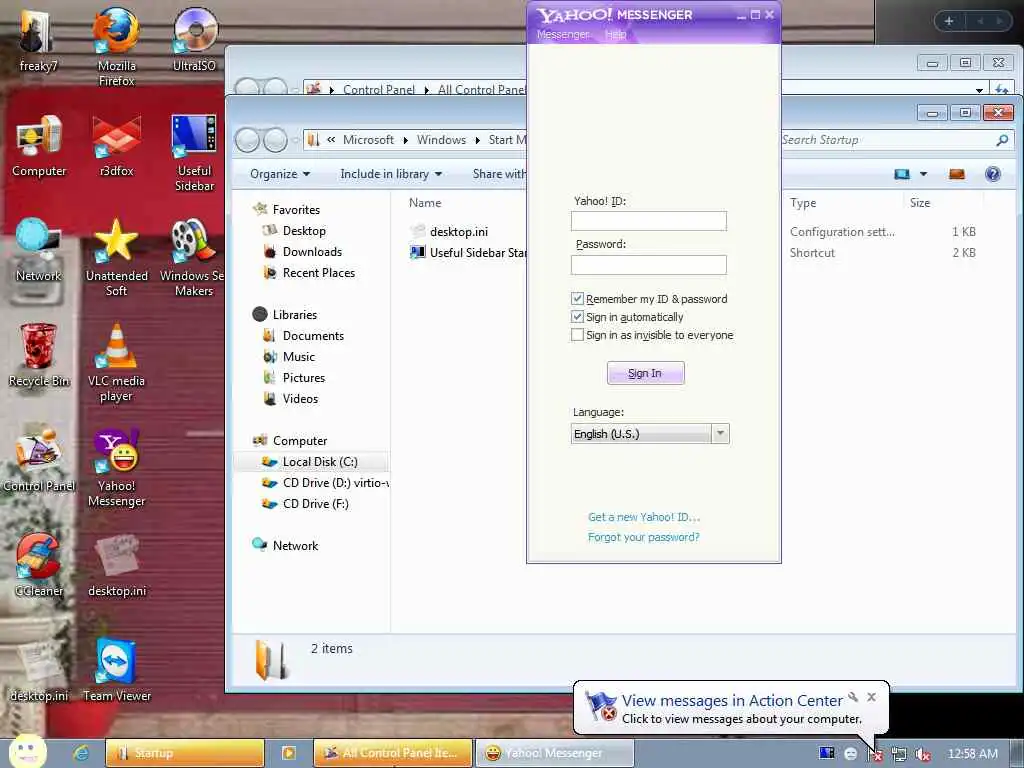Check Sign in as invisible to everyone

pos(577,335)
